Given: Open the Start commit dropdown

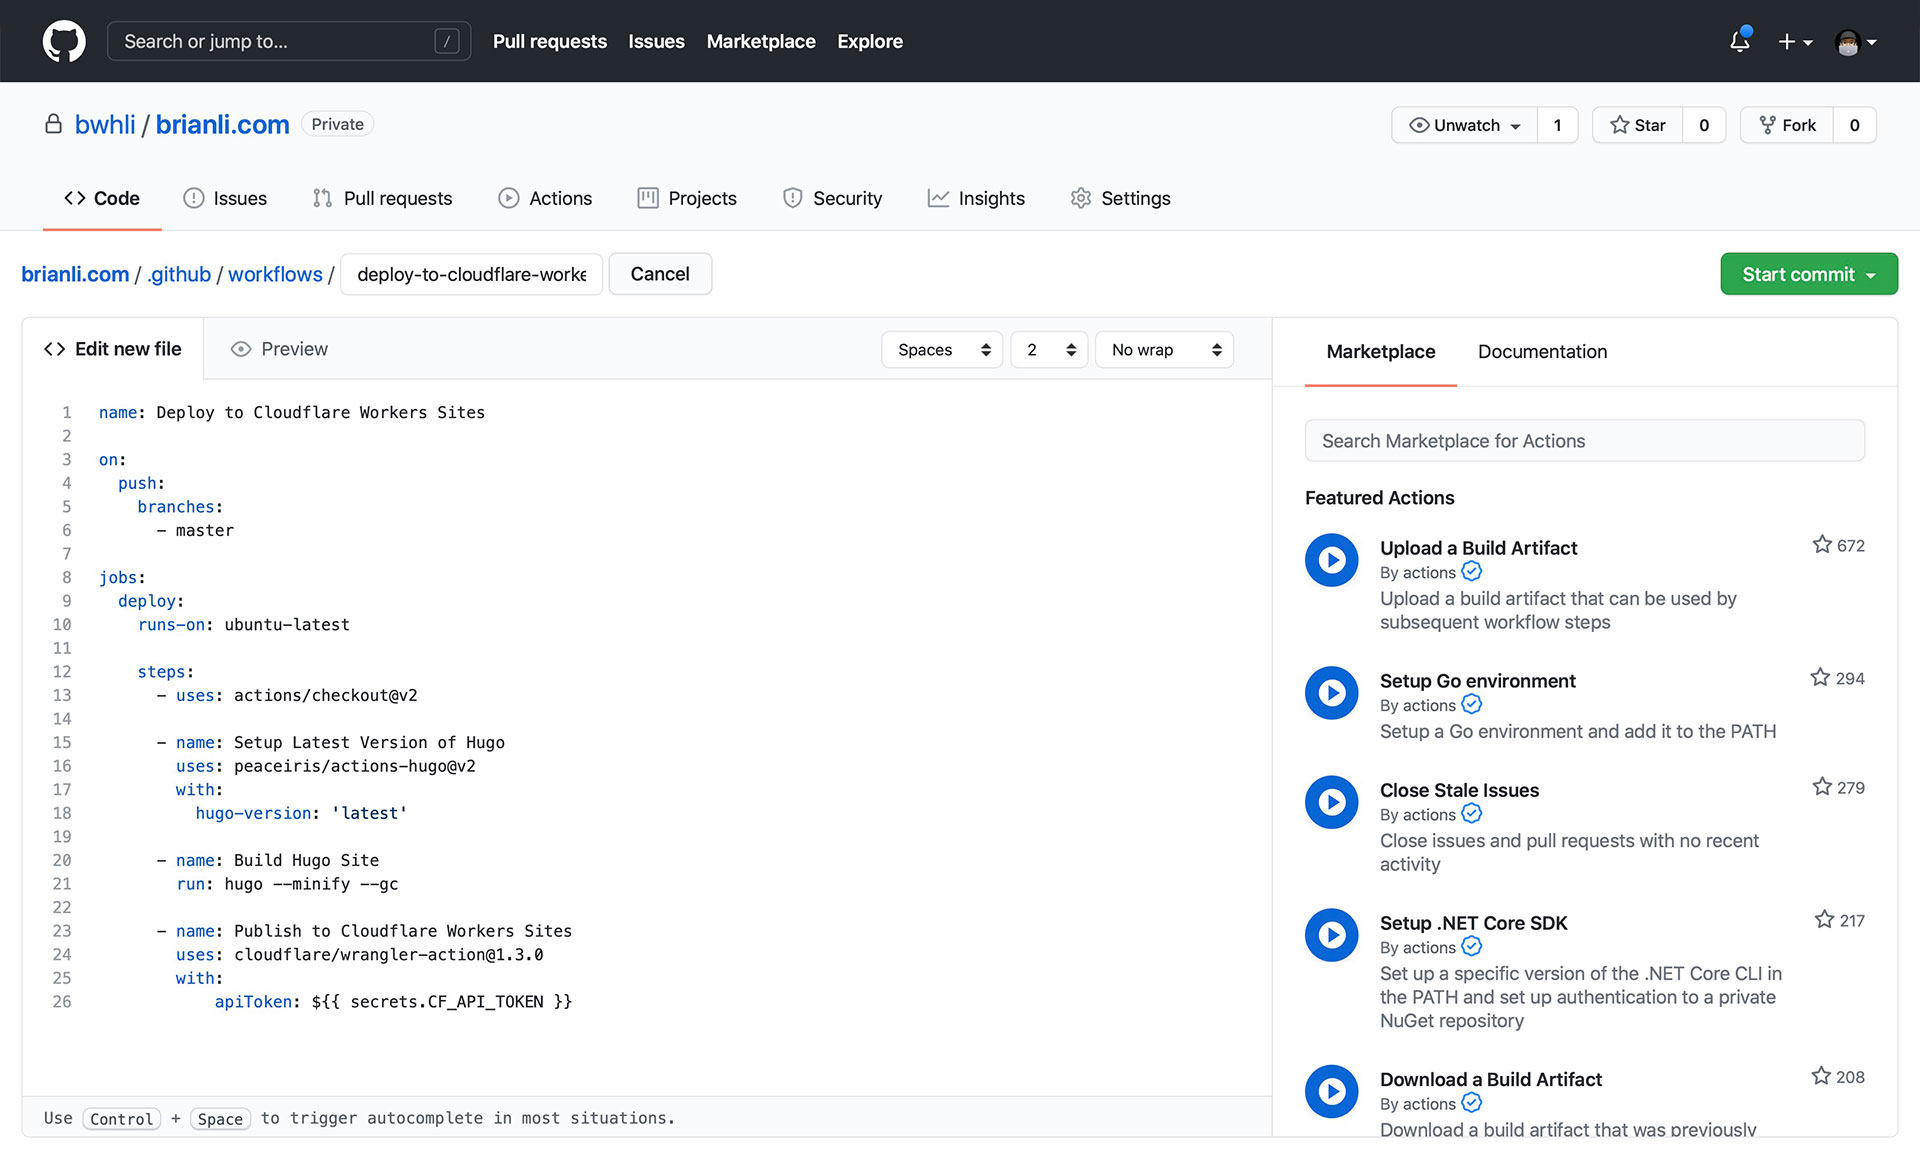Looking at the screenshot, I should pos(1809,274).
